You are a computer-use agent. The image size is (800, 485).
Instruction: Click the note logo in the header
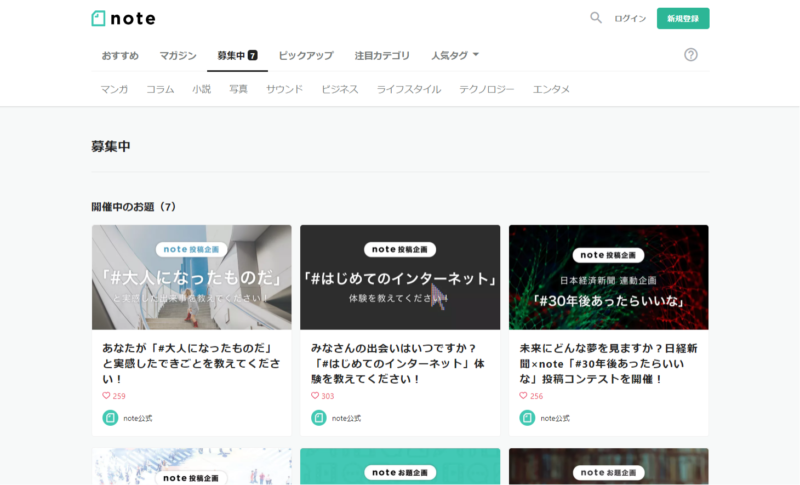click(123, 18)
